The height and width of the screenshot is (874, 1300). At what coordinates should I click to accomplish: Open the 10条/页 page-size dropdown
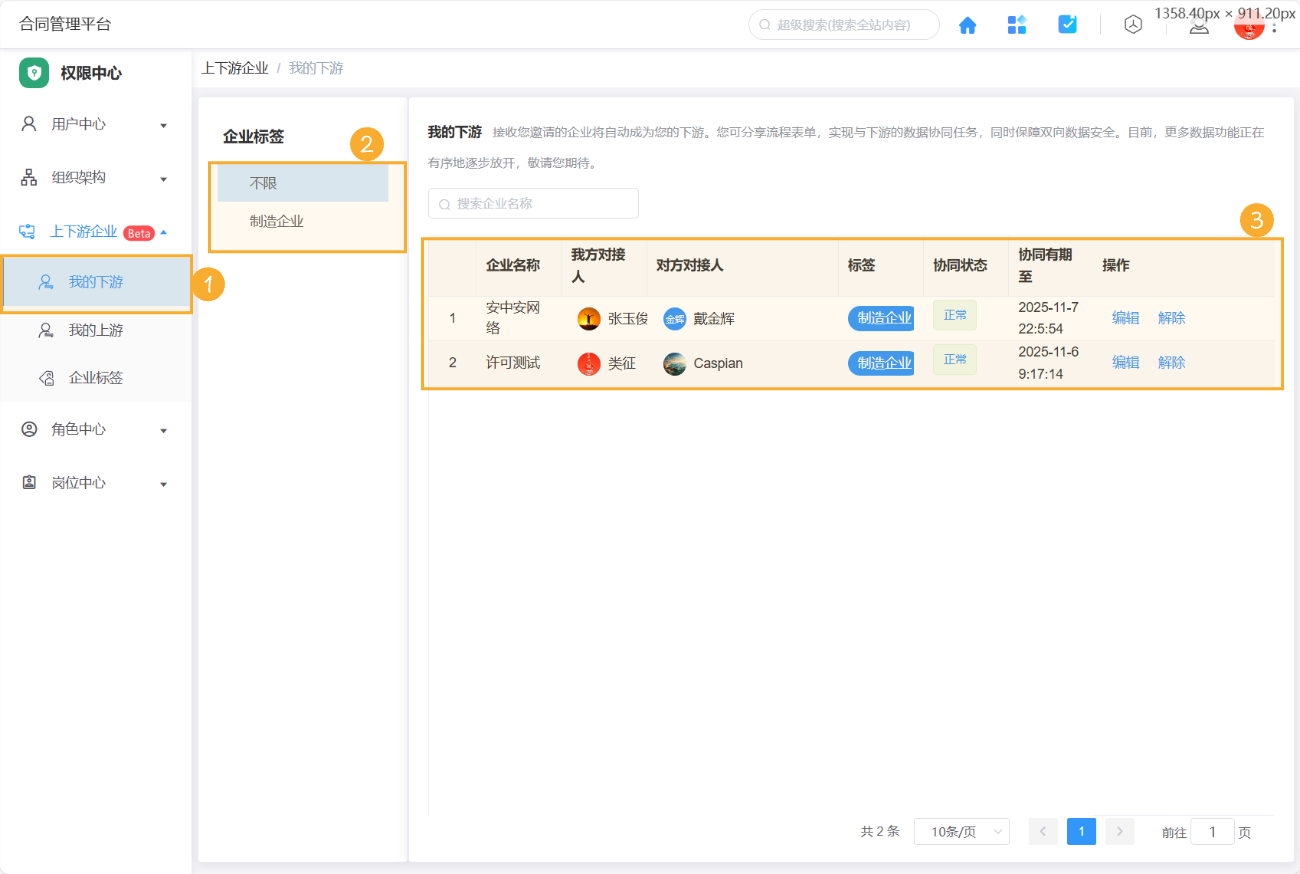click(961, 831)
